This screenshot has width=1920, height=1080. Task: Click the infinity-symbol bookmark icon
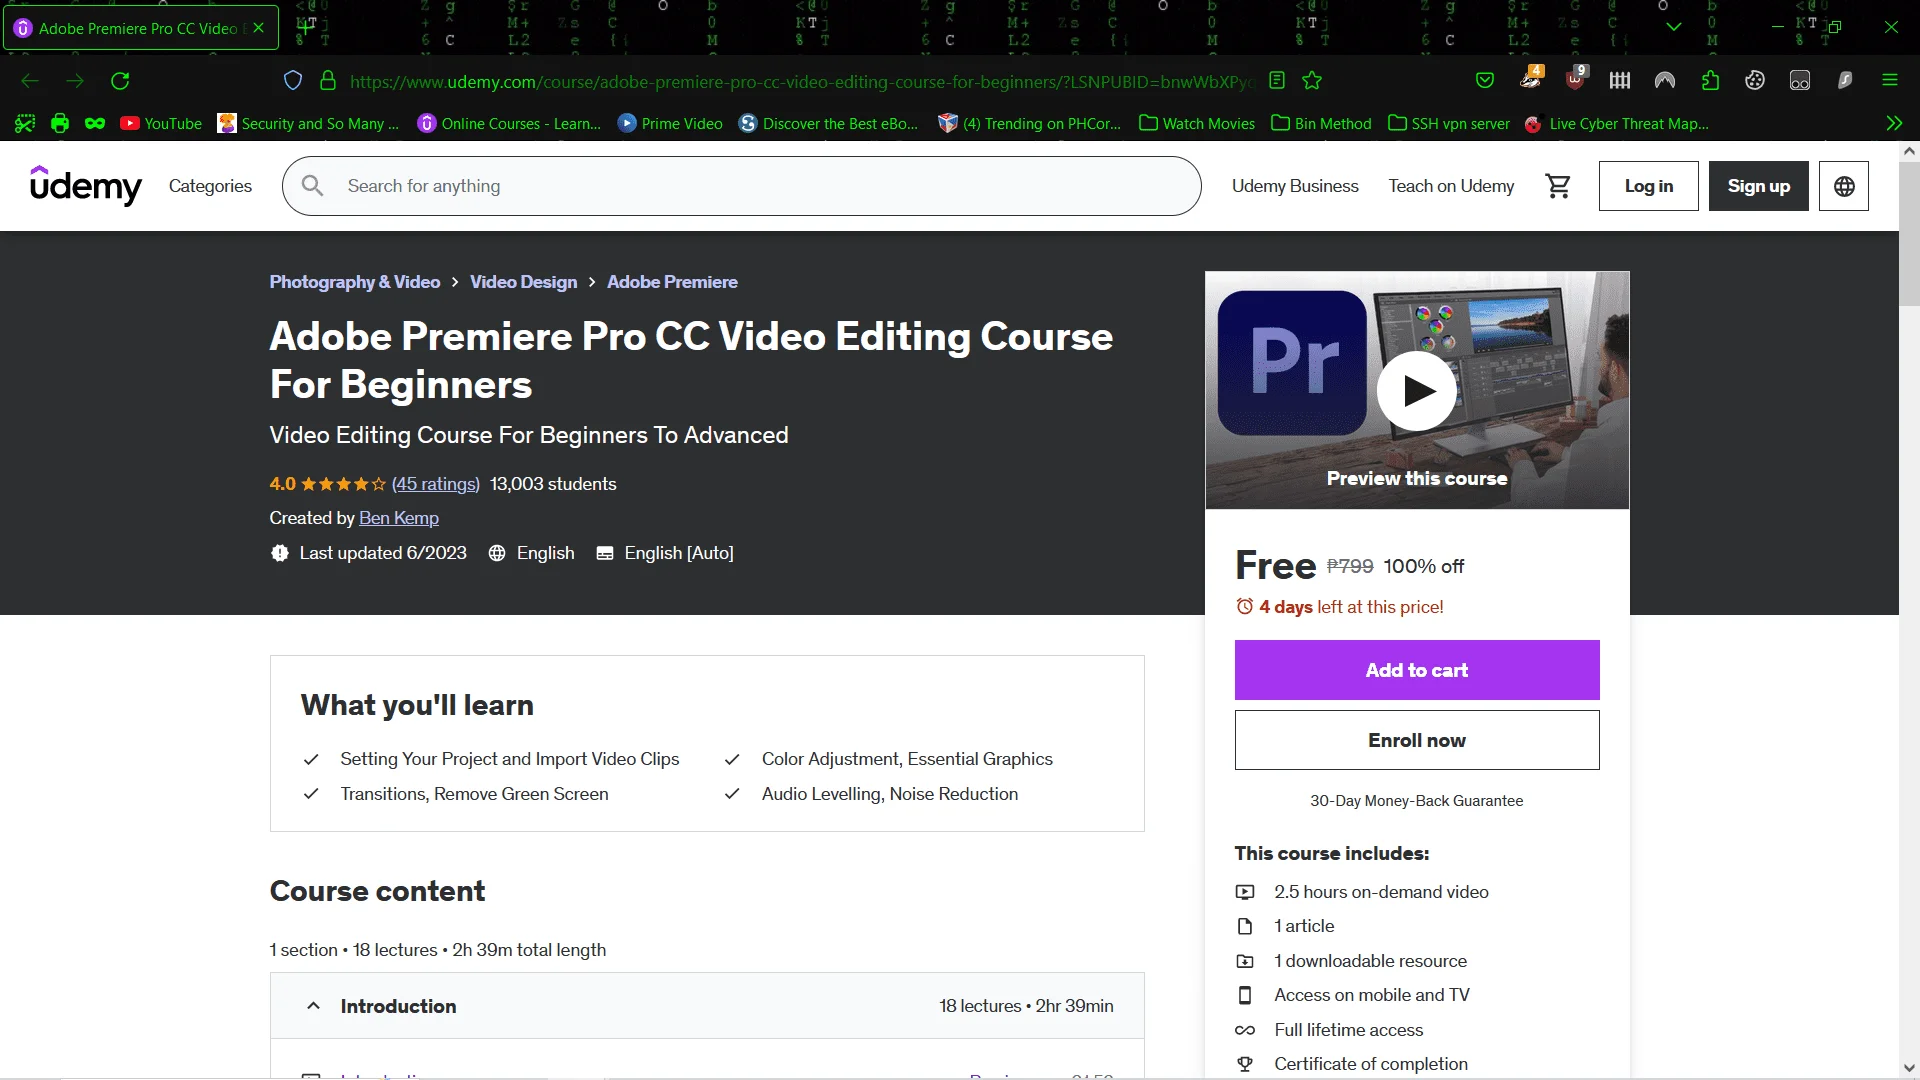tap(95, 124)
